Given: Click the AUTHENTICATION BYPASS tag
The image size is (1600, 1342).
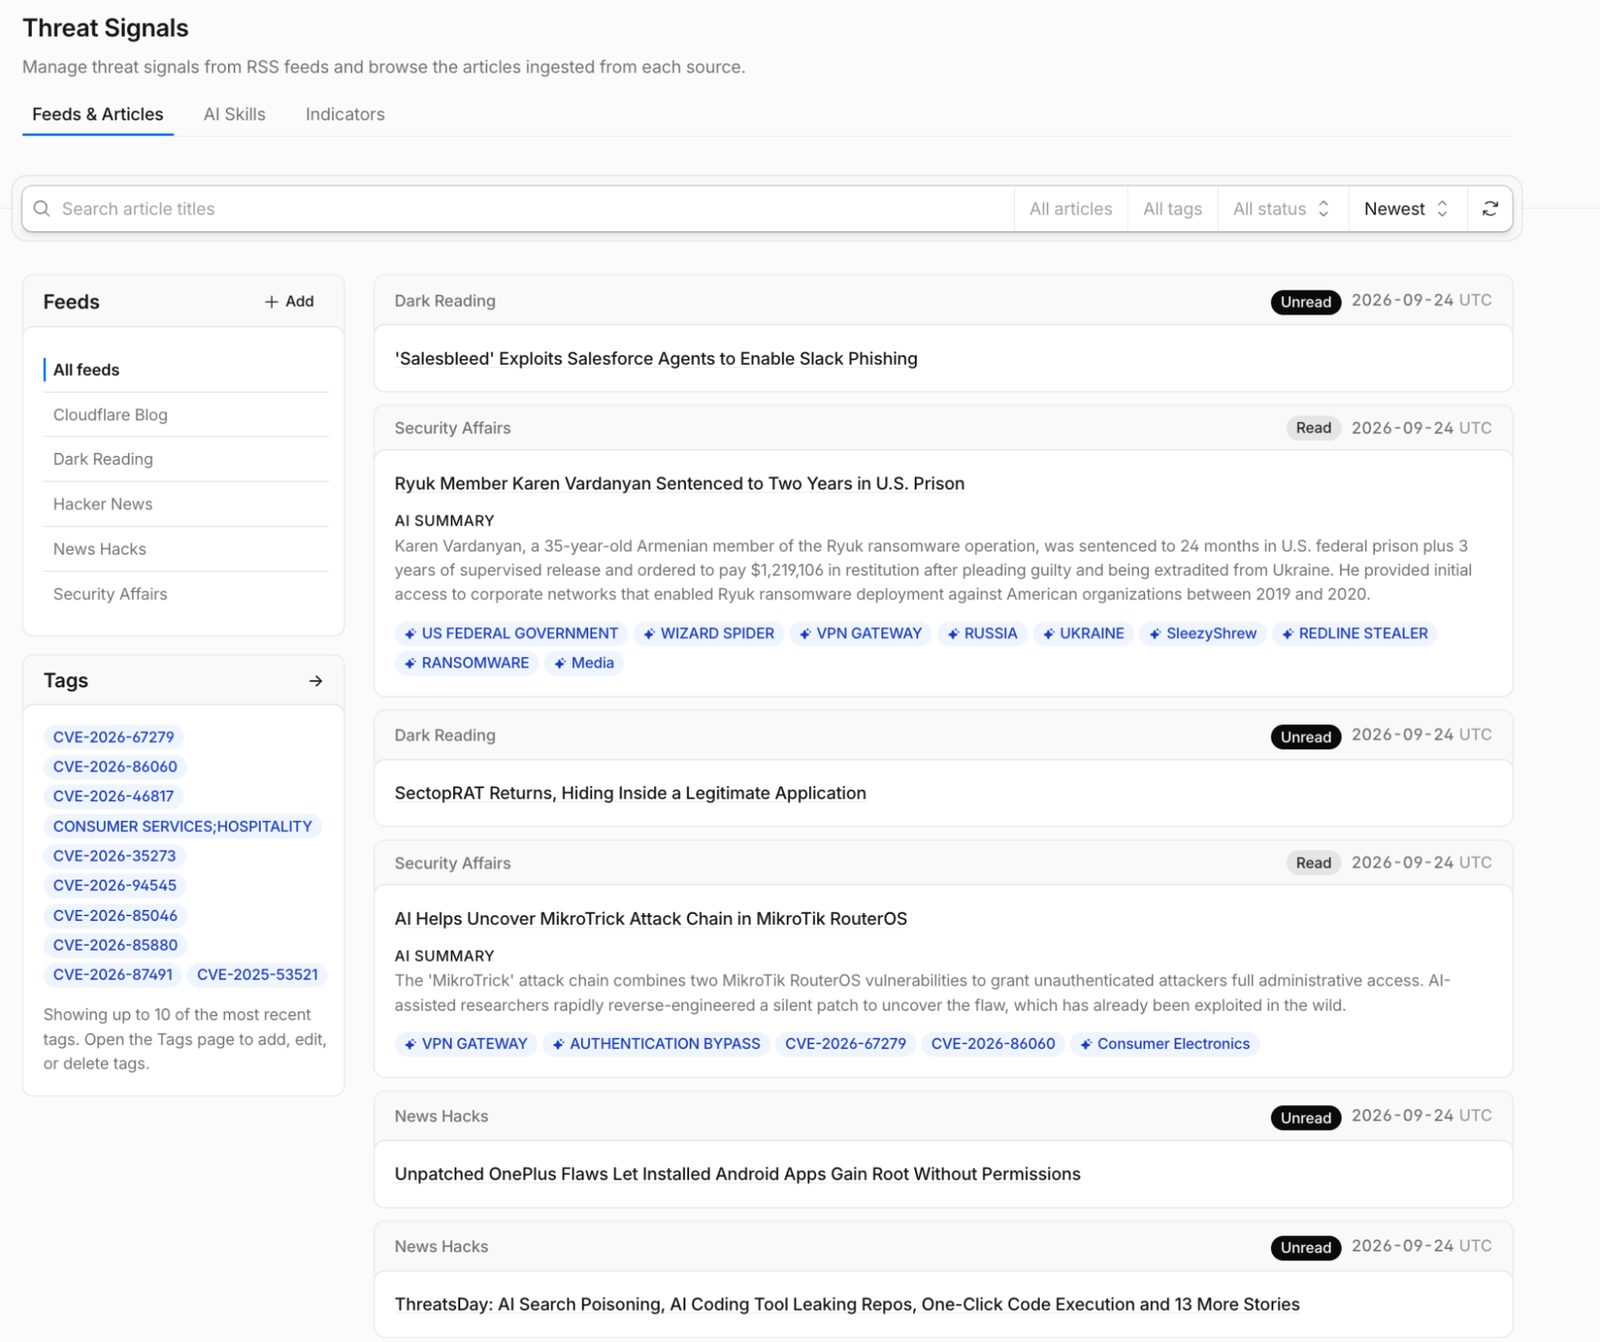Looking at the screenshot, I should tap(656, 1044).
